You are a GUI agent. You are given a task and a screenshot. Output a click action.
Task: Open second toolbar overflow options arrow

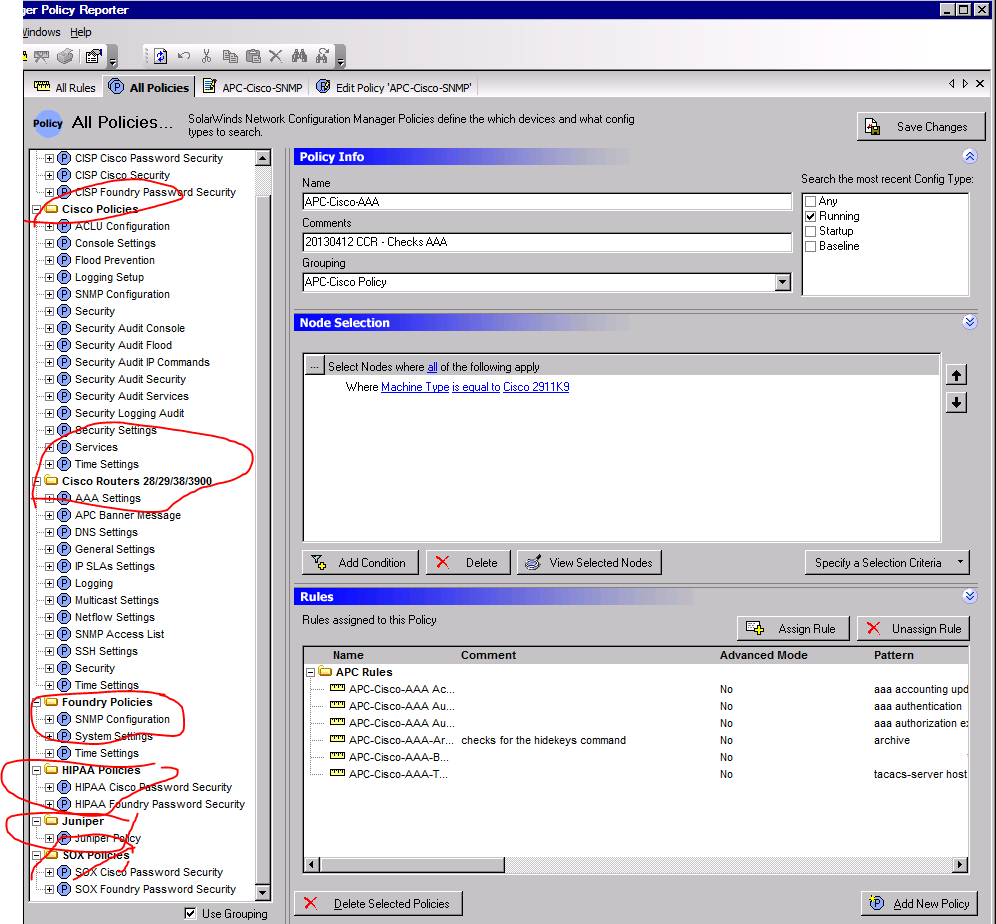coord(340,58)
